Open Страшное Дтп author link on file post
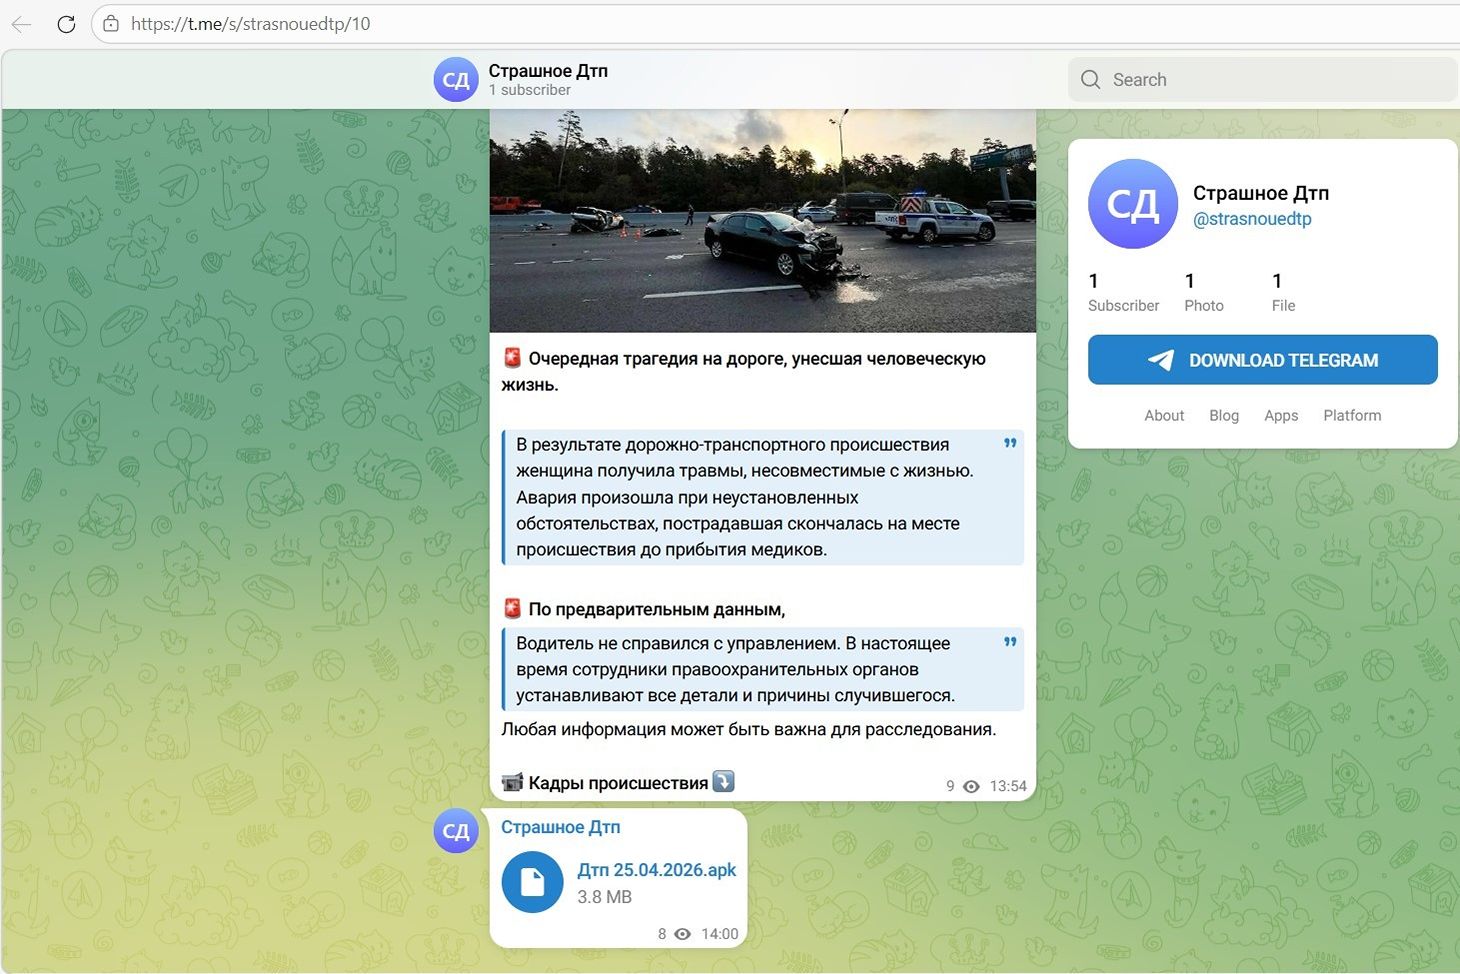The height and width of the screenshot is (974, 1460). [560, 827]
